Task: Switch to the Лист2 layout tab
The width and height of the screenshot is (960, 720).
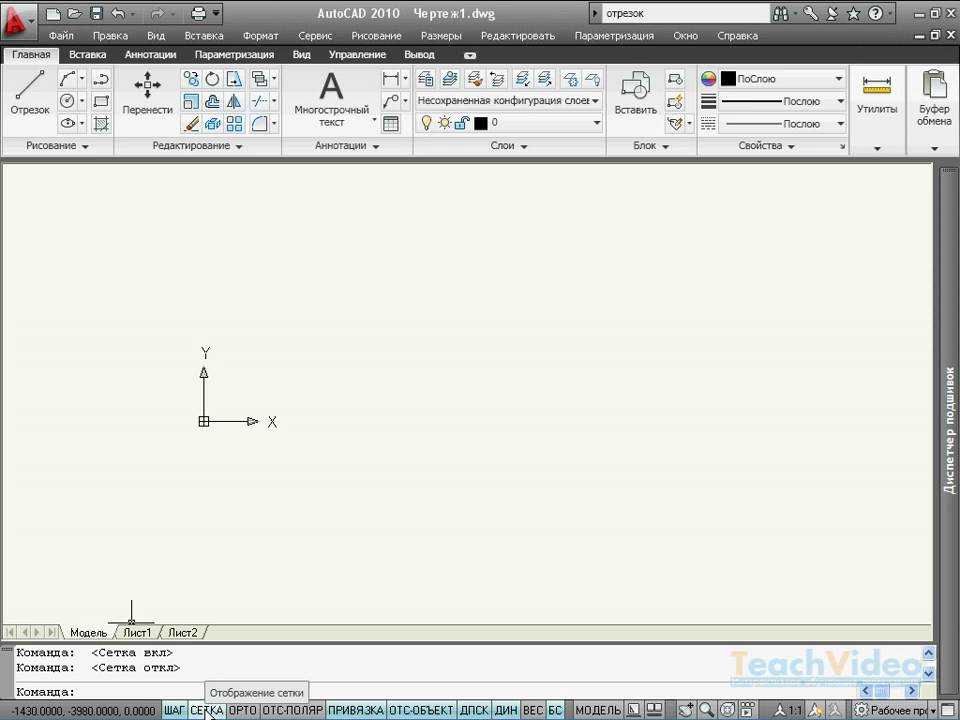Action: pos(182,632)
